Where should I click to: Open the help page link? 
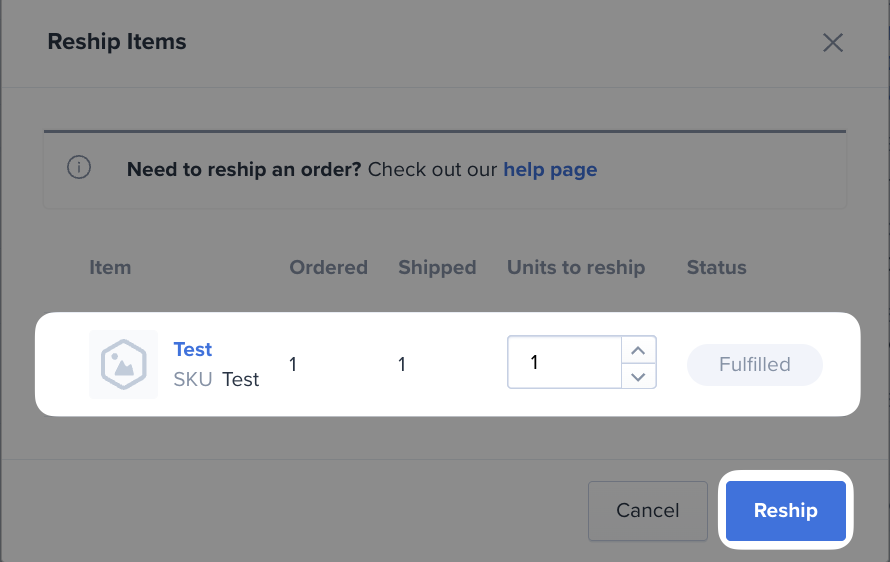pyautogui.click(x=550, y=169)
